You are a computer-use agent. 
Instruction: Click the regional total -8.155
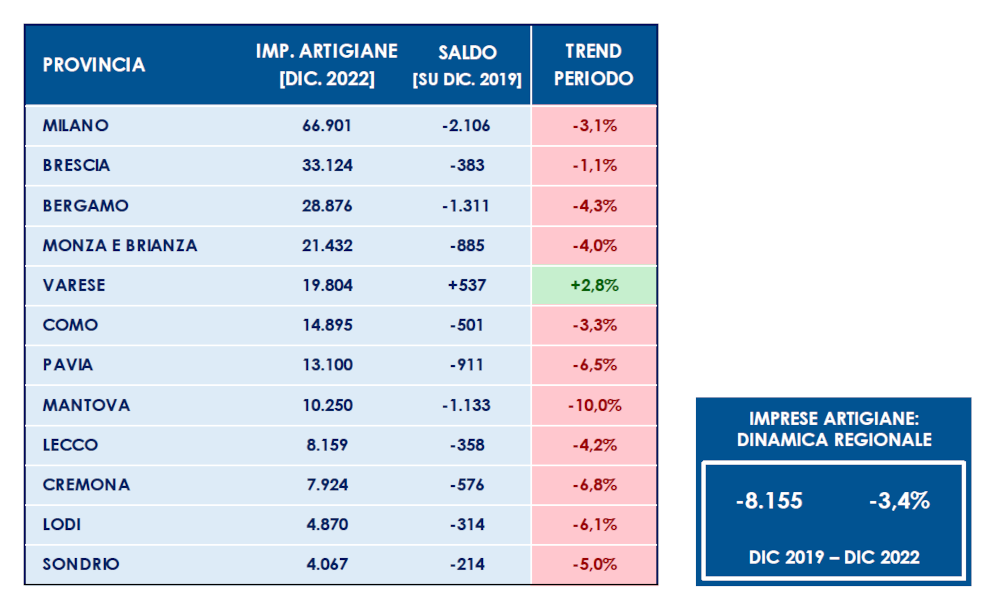768,501
